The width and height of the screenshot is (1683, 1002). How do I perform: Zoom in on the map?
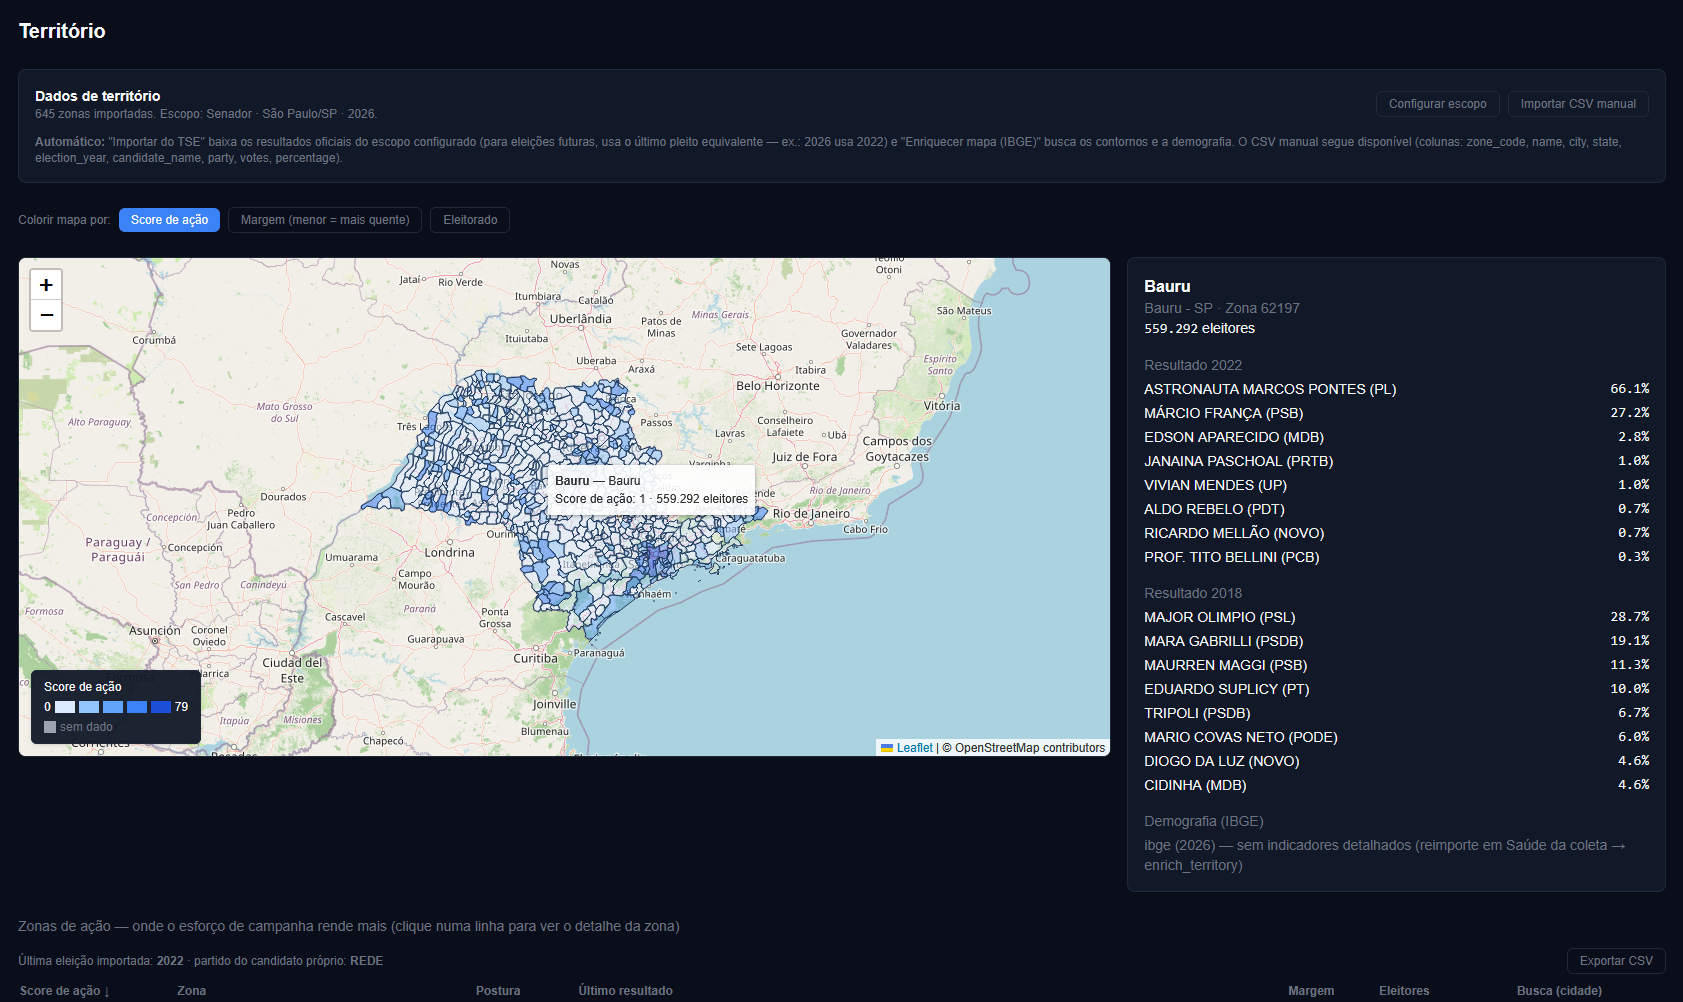46,285
